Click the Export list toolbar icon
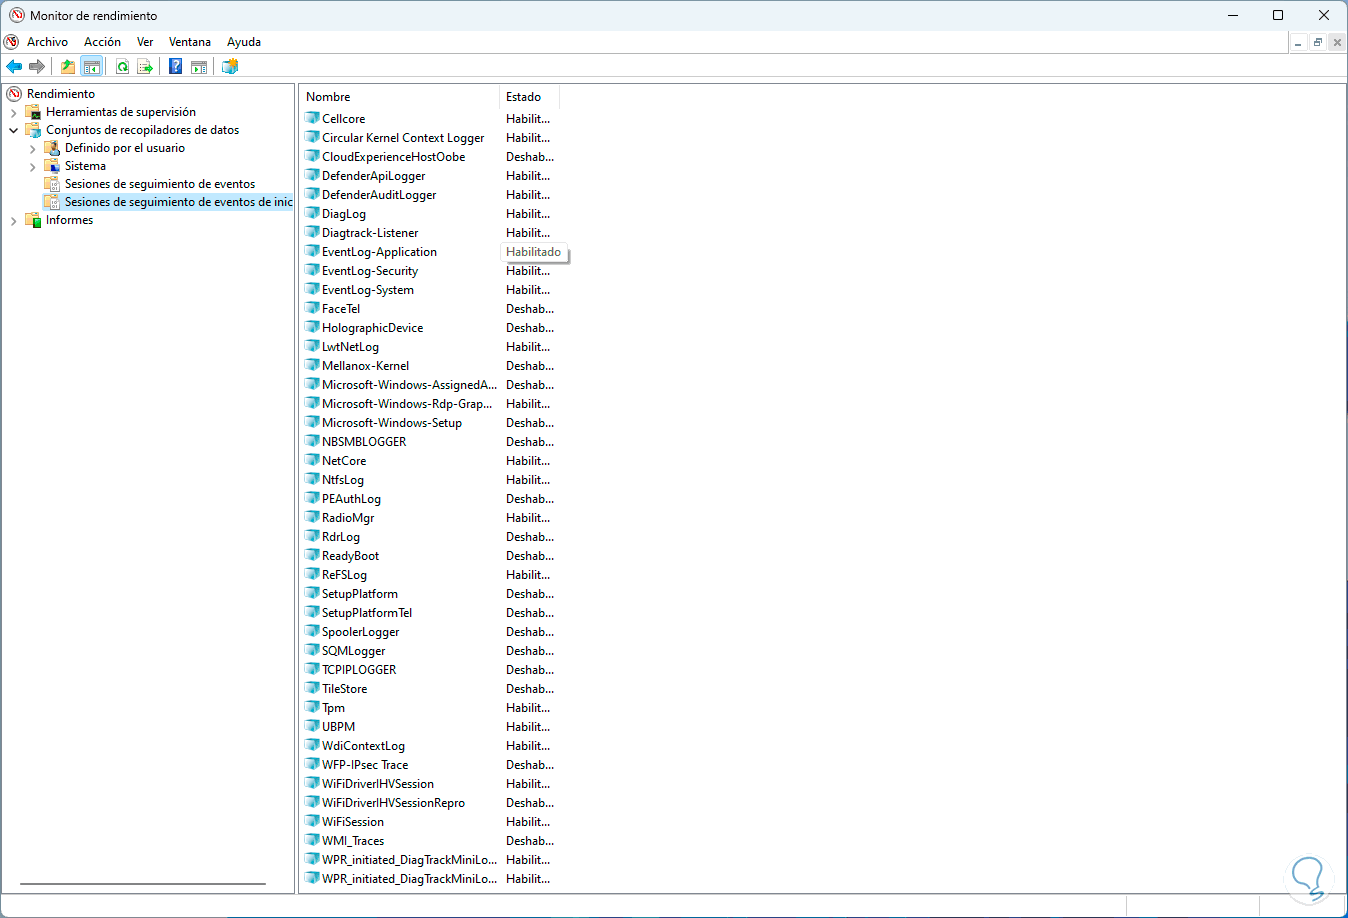The width and height of the screenshot is (1348, 918). click(145, 67)
